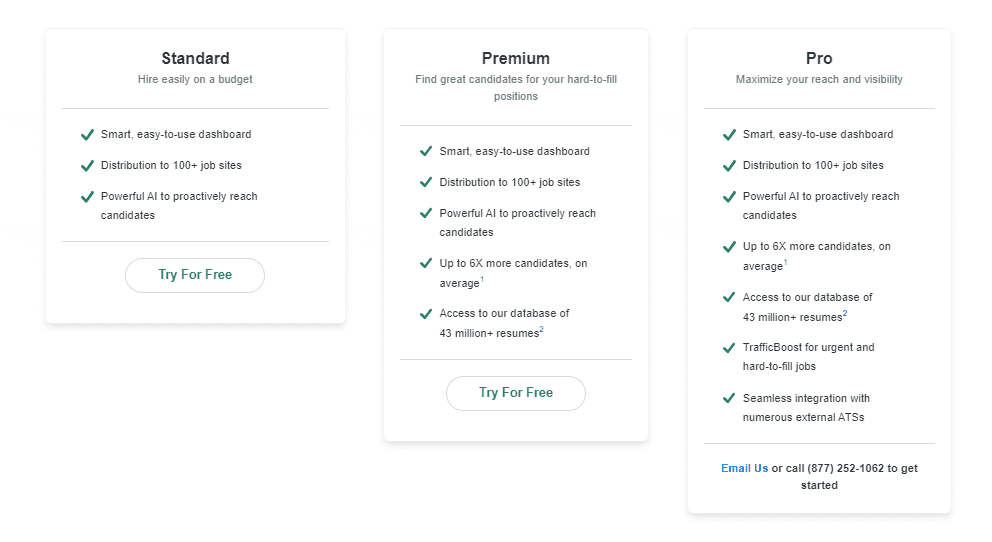This screenshot has width=992, height=542.
Task: Click the Pro plan title
Action: [x=819, y=58]
